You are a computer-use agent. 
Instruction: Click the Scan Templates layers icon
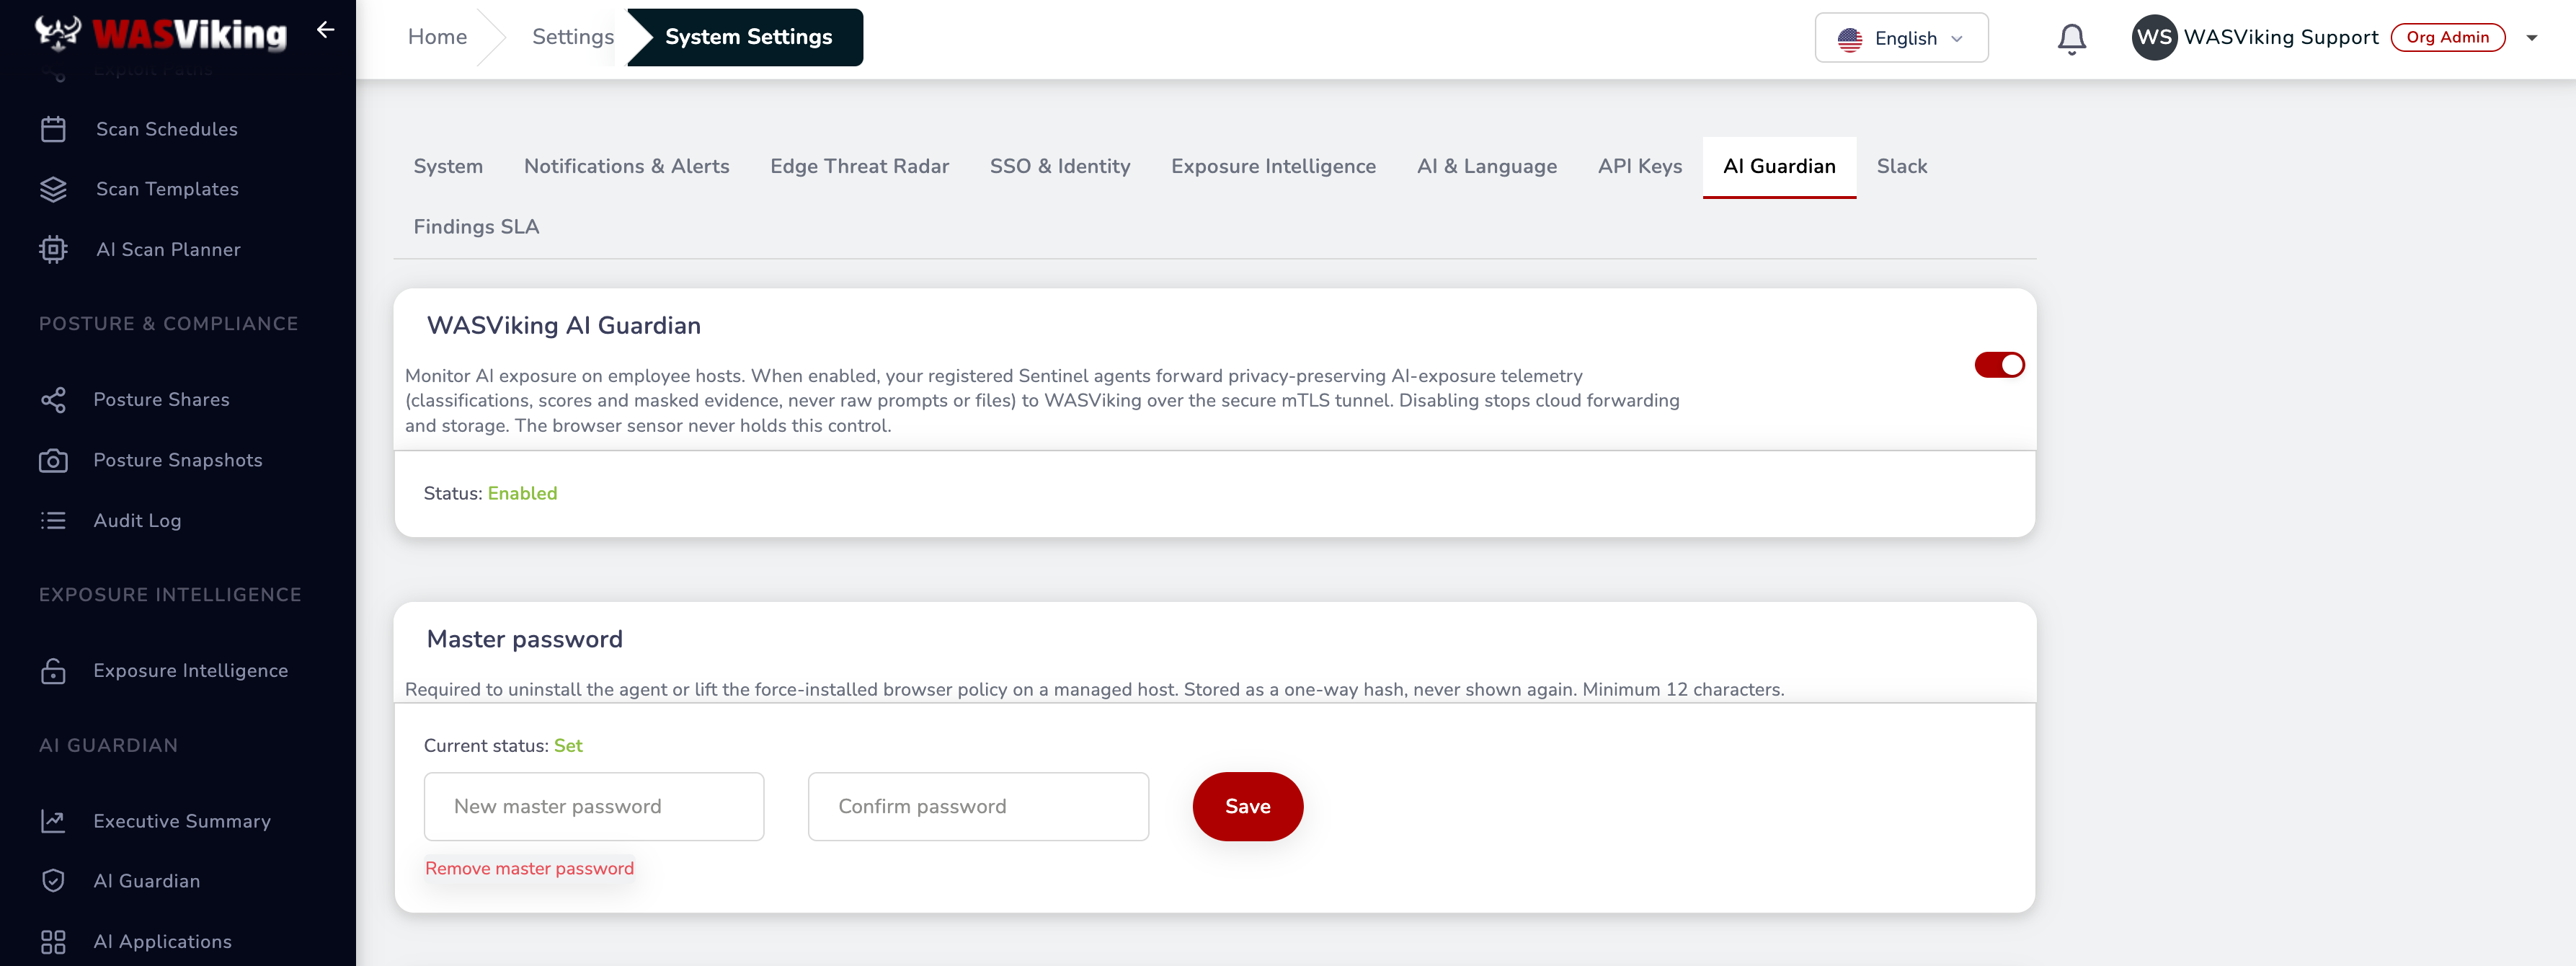click(53, 189)
